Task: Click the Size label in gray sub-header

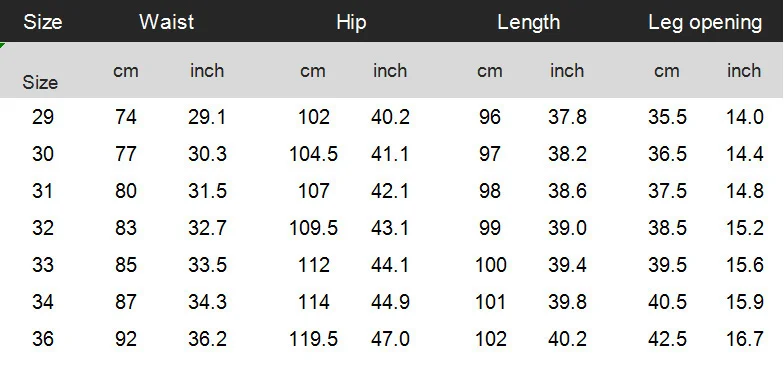Action: tap(40, 82)
